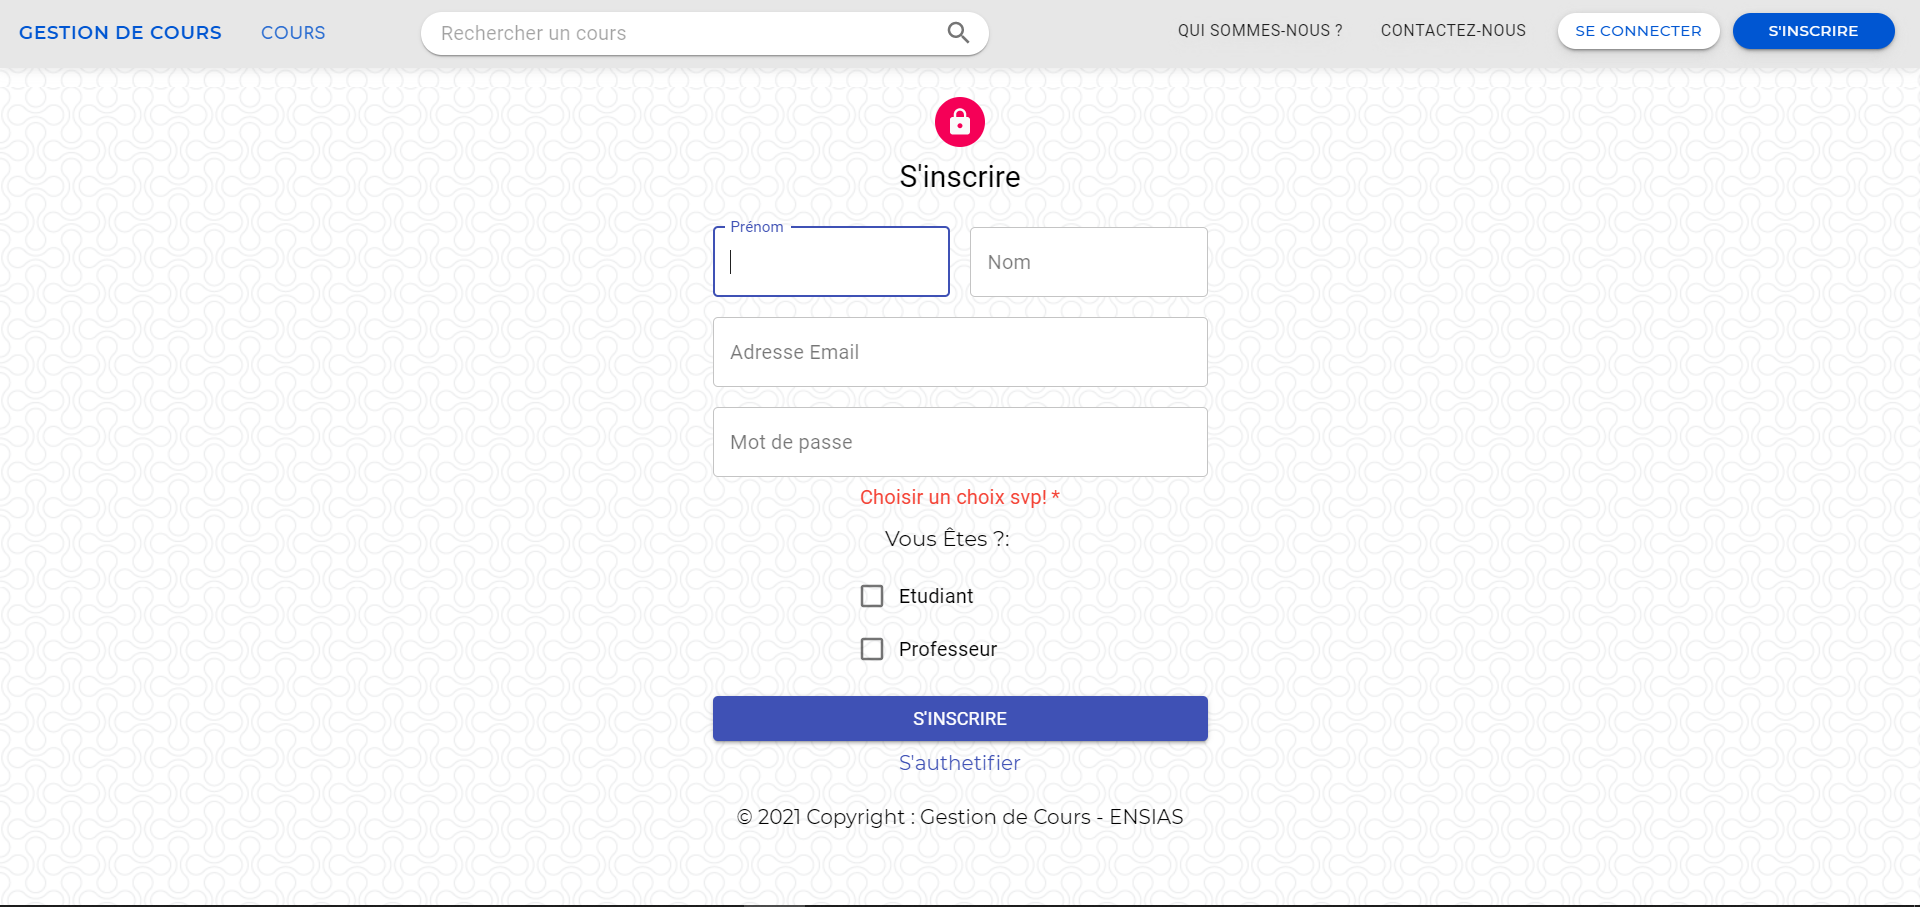Click inside the Nom field
The height and width of the screenshot is (907, 1920).
pyautogui.click(x=1088, y=262)
